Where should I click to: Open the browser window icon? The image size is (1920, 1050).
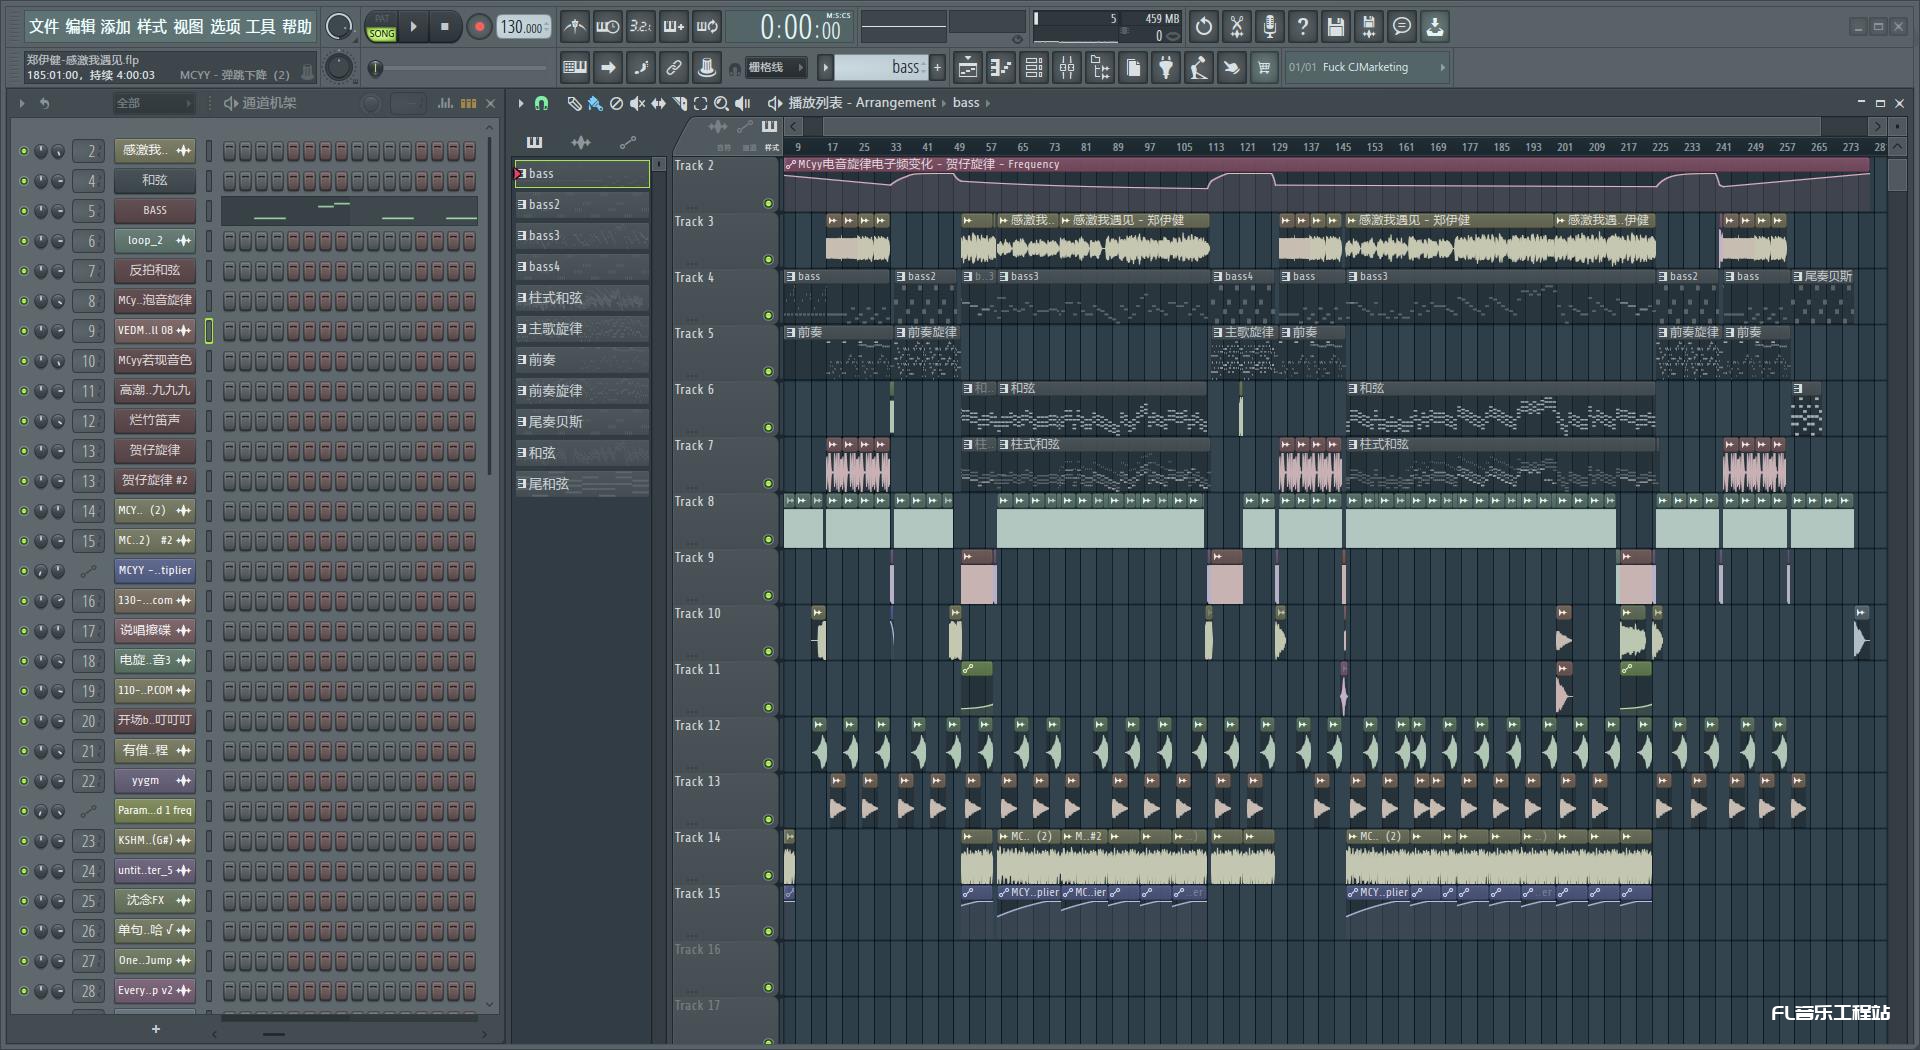[x=1100, y=68]
